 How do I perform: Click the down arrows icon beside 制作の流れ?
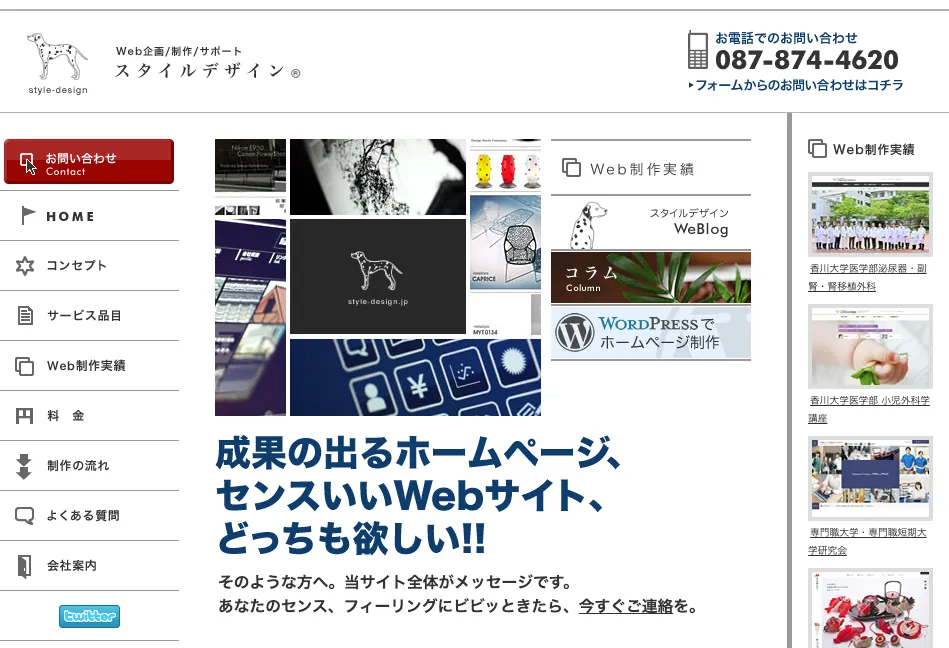pyautogui.click(x=24, y=466)
